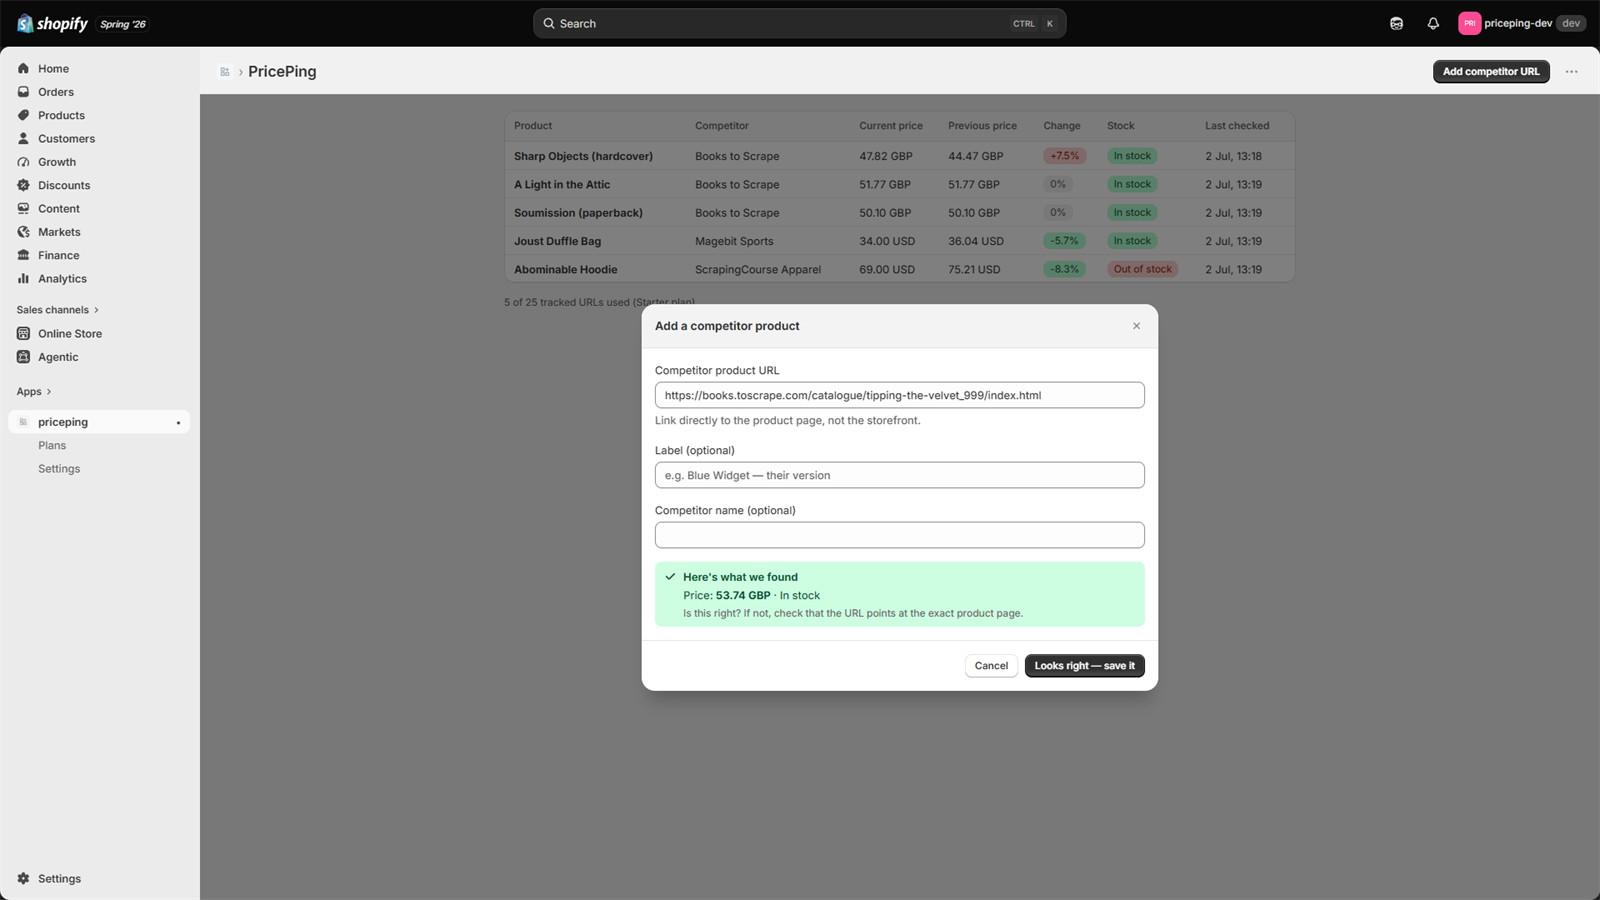Click the Discounts icon in sidebar
This screenshot has width=1600, height=900.
pos(23,185)
